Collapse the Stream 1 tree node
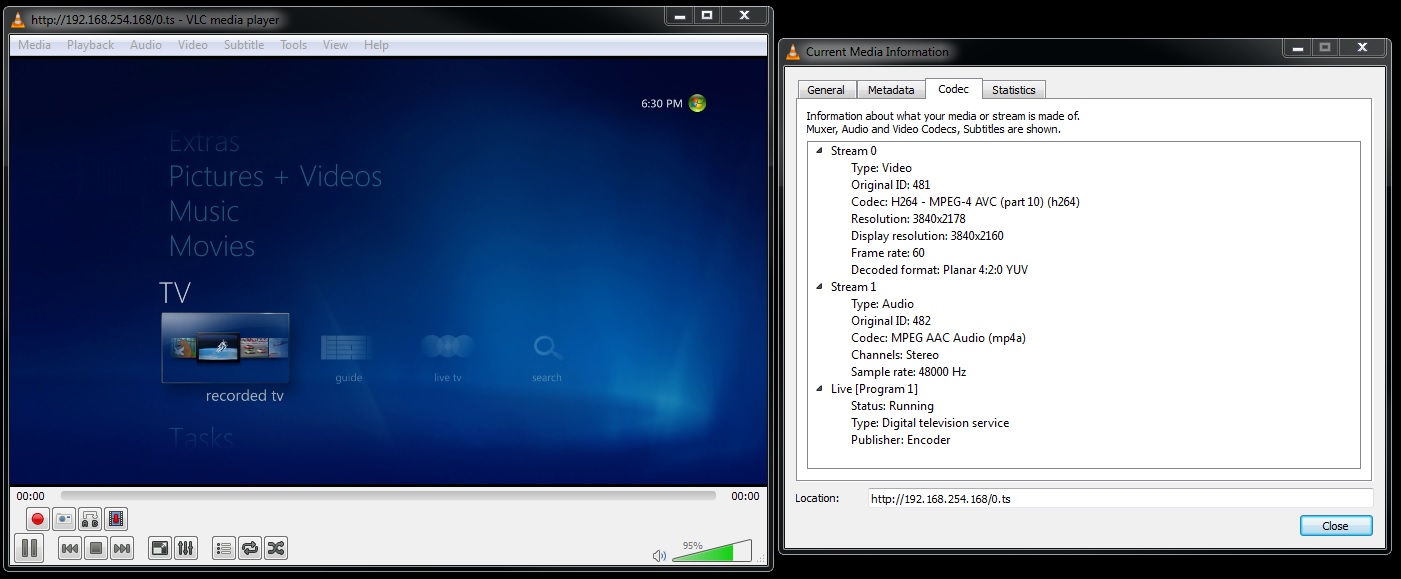 click(819, 287)
